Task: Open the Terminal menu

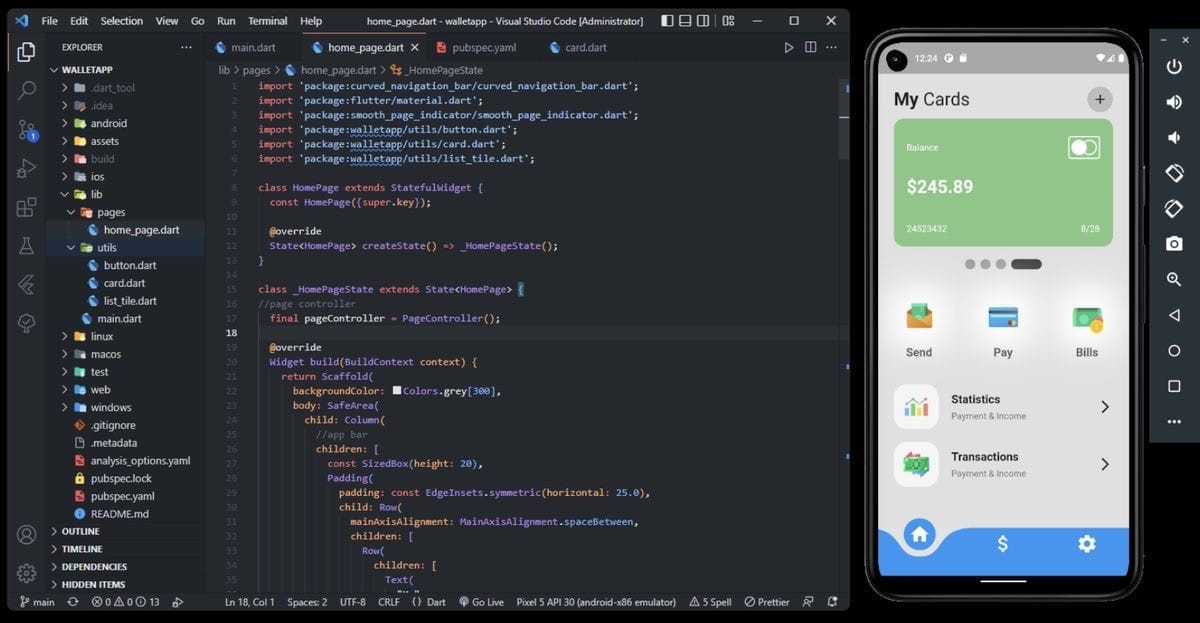Action: click(x=266, y=20)
